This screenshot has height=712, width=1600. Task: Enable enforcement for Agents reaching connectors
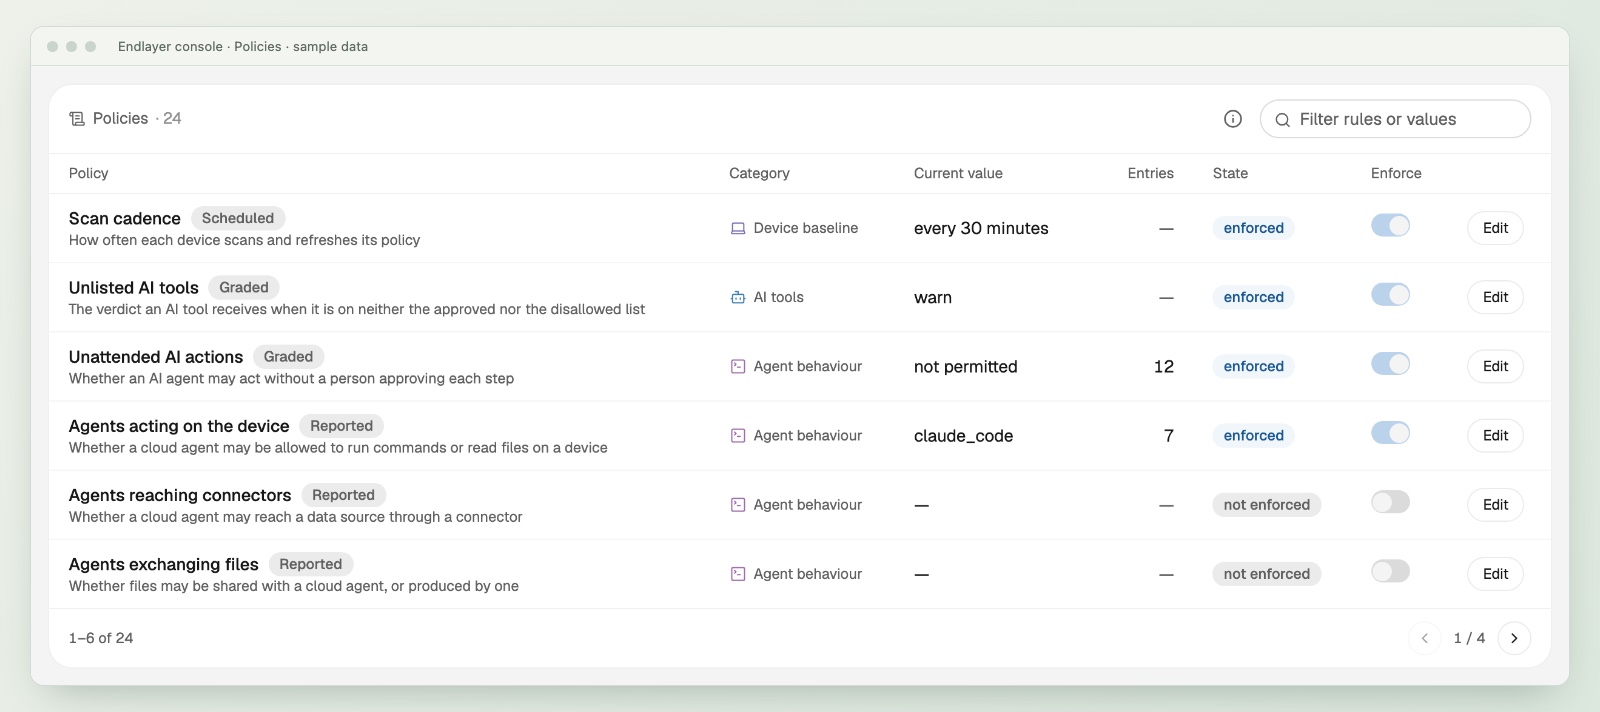click(x=1390, y=502)
